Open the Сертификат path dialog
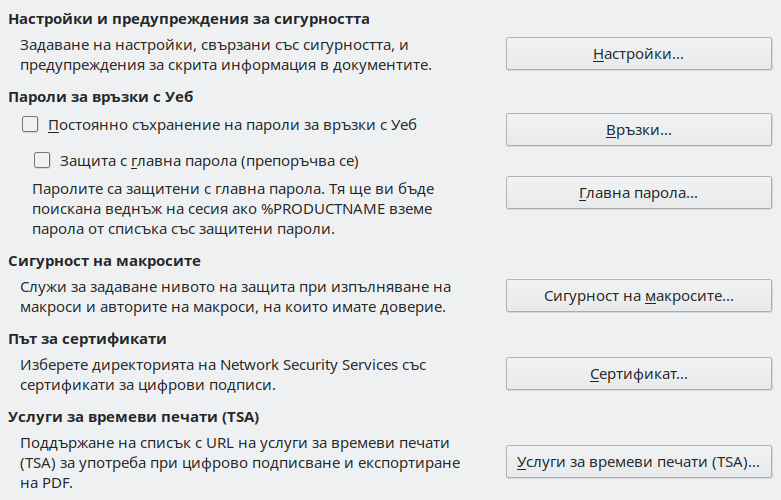Image resolution: width=781 pixels, height=500 pixels. click(x=638, y=374)
